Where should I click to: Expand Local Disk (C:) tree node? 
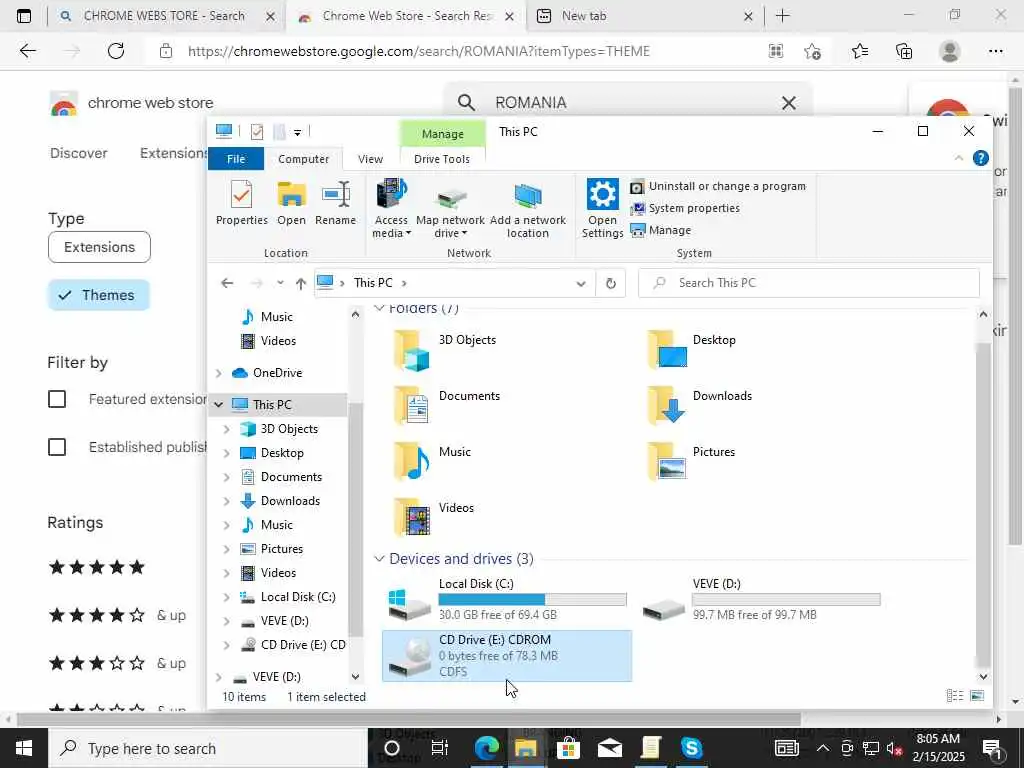point(227,597)
